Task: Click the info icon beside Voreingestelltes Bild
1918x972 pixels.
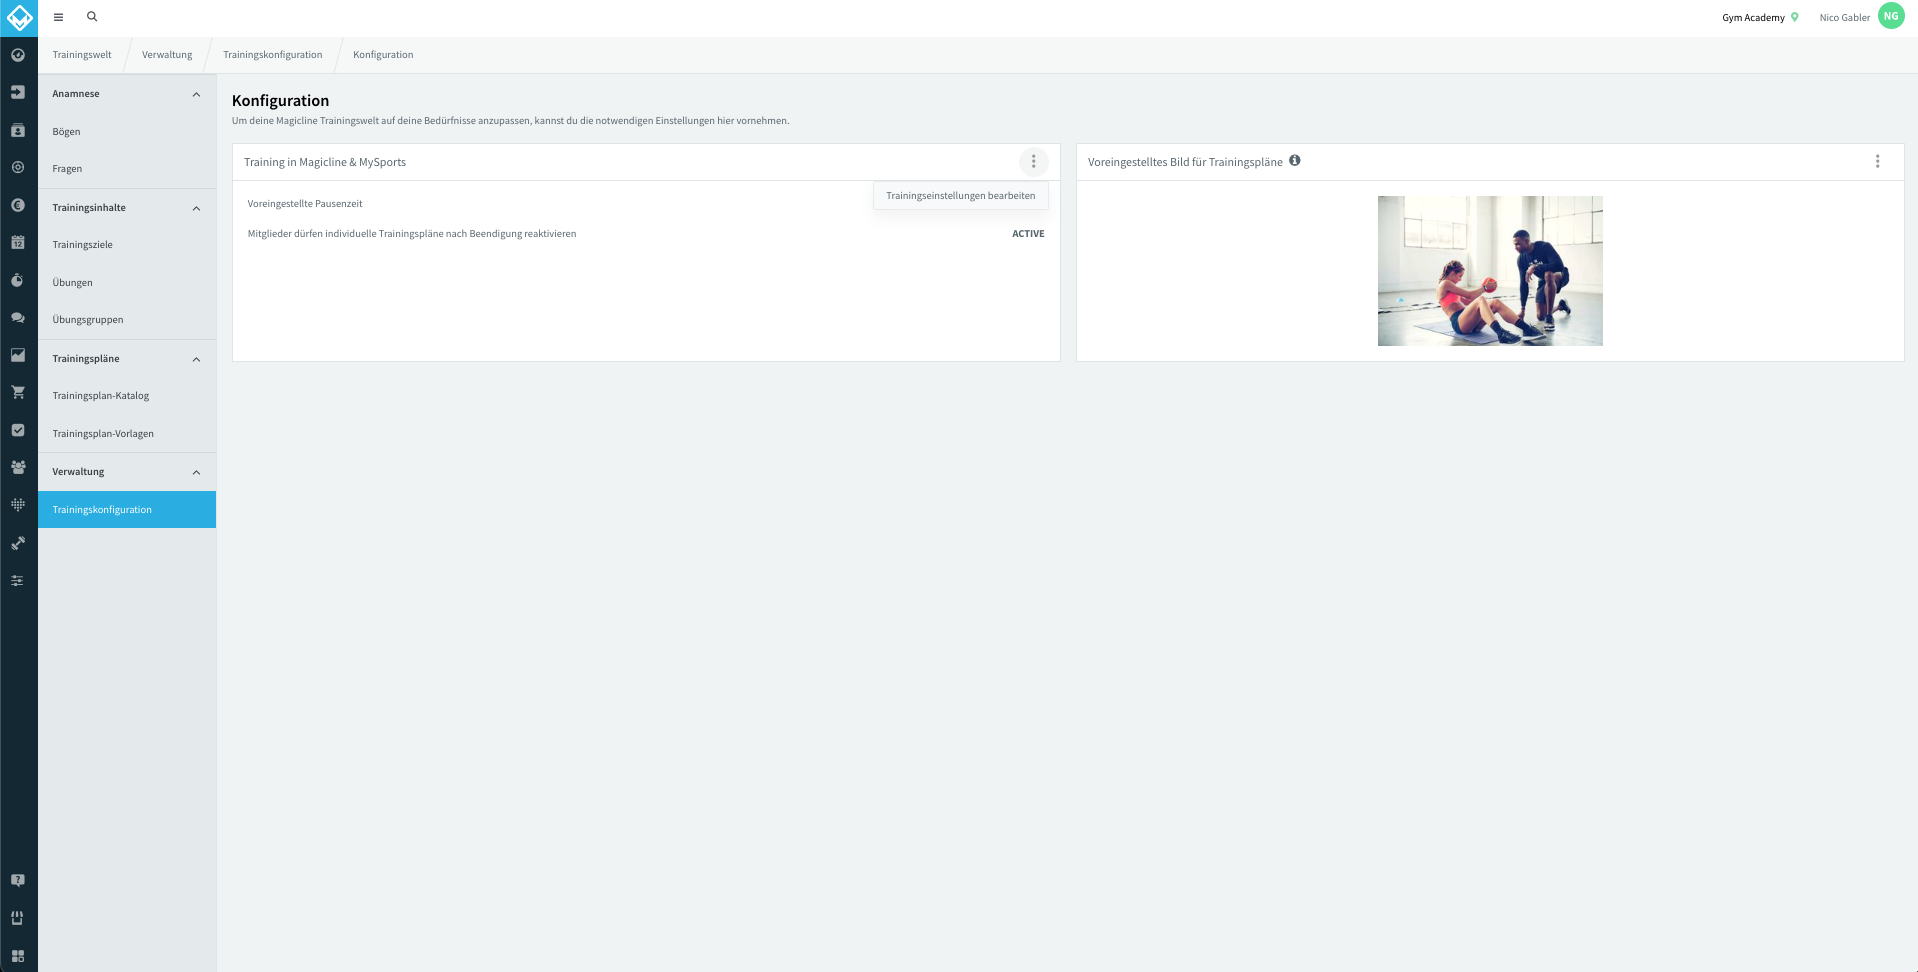Action: [1295, 160]
